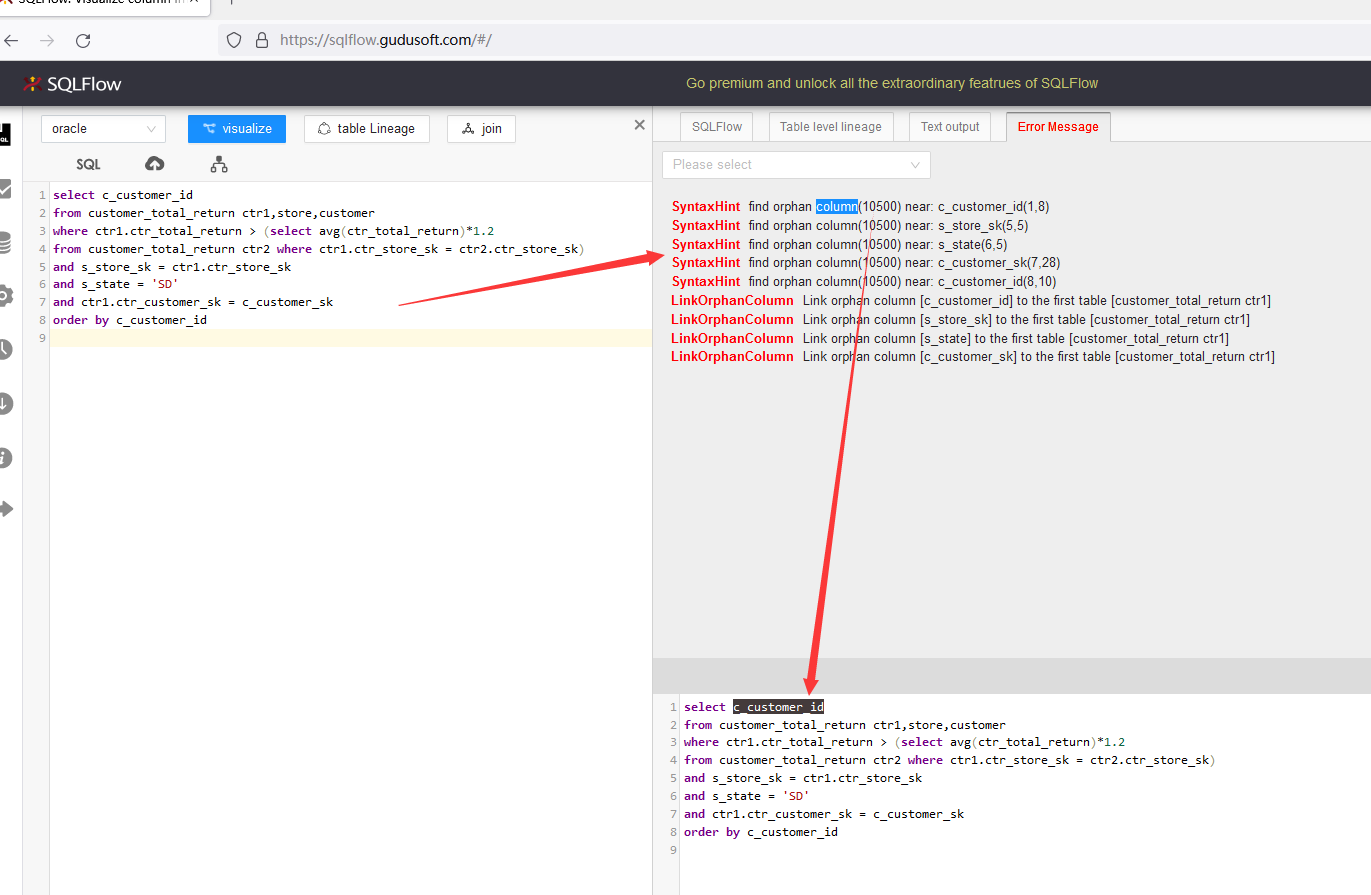Open the Please select dropdown
Viewport: 1371px width, 895px height.
[x=795, y=164]
